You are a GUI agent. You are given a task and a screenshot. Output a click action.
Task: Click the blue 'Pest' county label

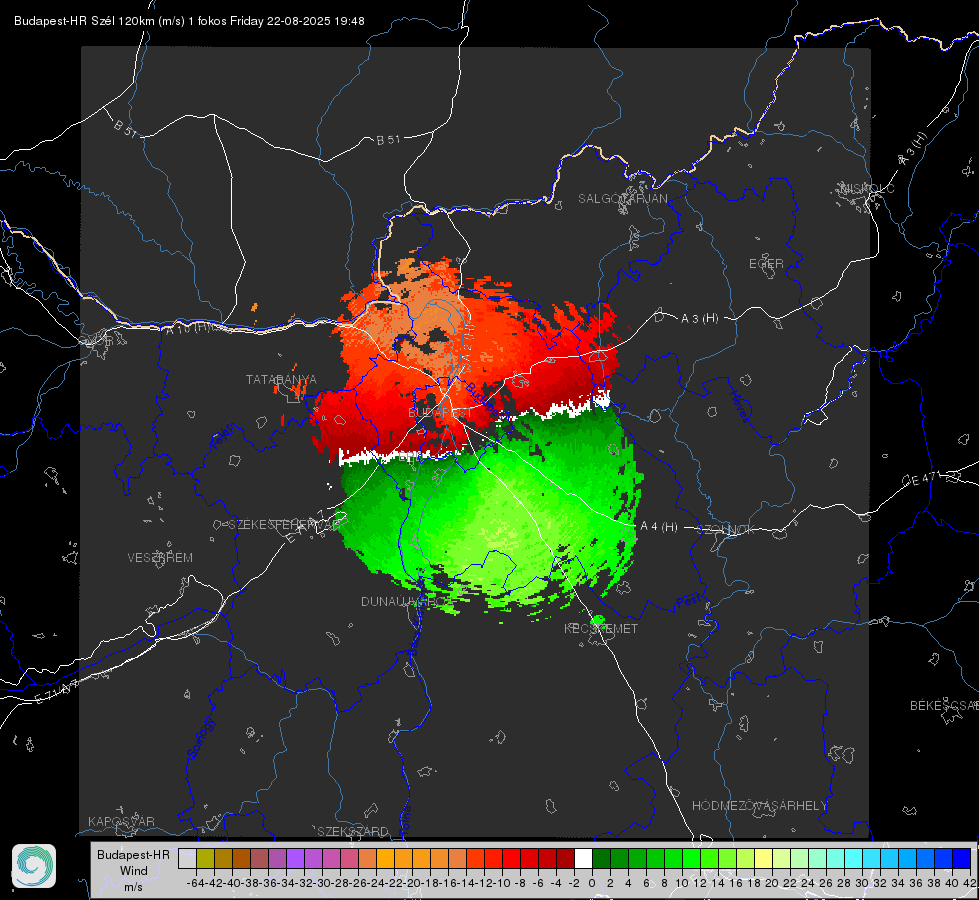(687, 601)
